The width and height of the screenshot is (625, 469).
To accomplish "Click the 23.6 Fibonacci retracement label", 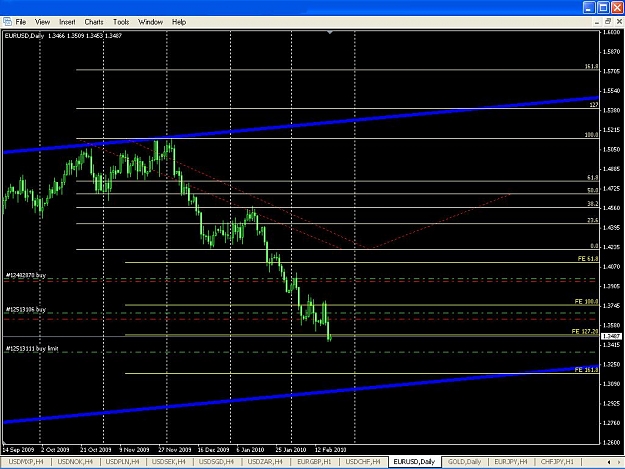I will coord(593,220).
